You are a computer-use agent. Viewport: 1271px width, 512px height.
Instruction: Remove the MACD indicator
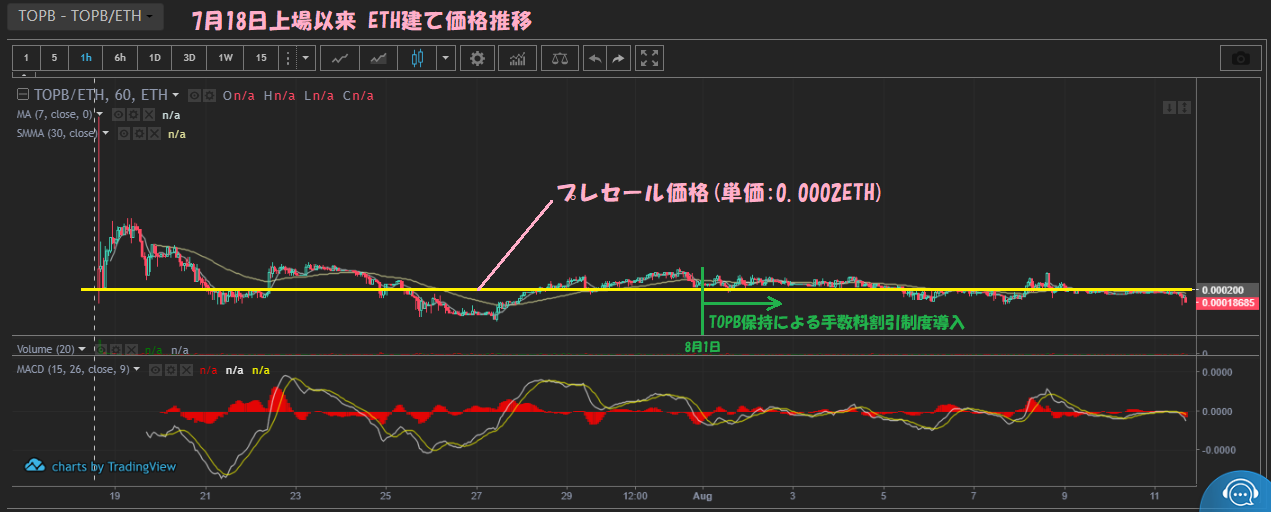coord(185,369)
